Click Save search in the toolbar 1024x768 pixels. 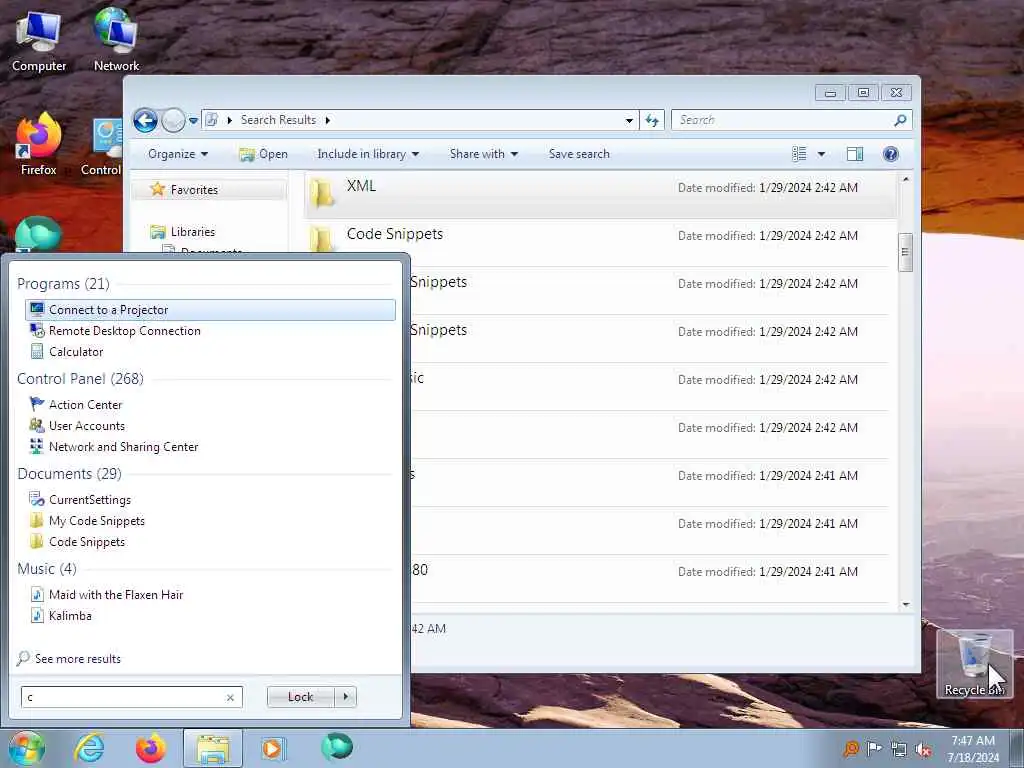[x=579, y=154]
